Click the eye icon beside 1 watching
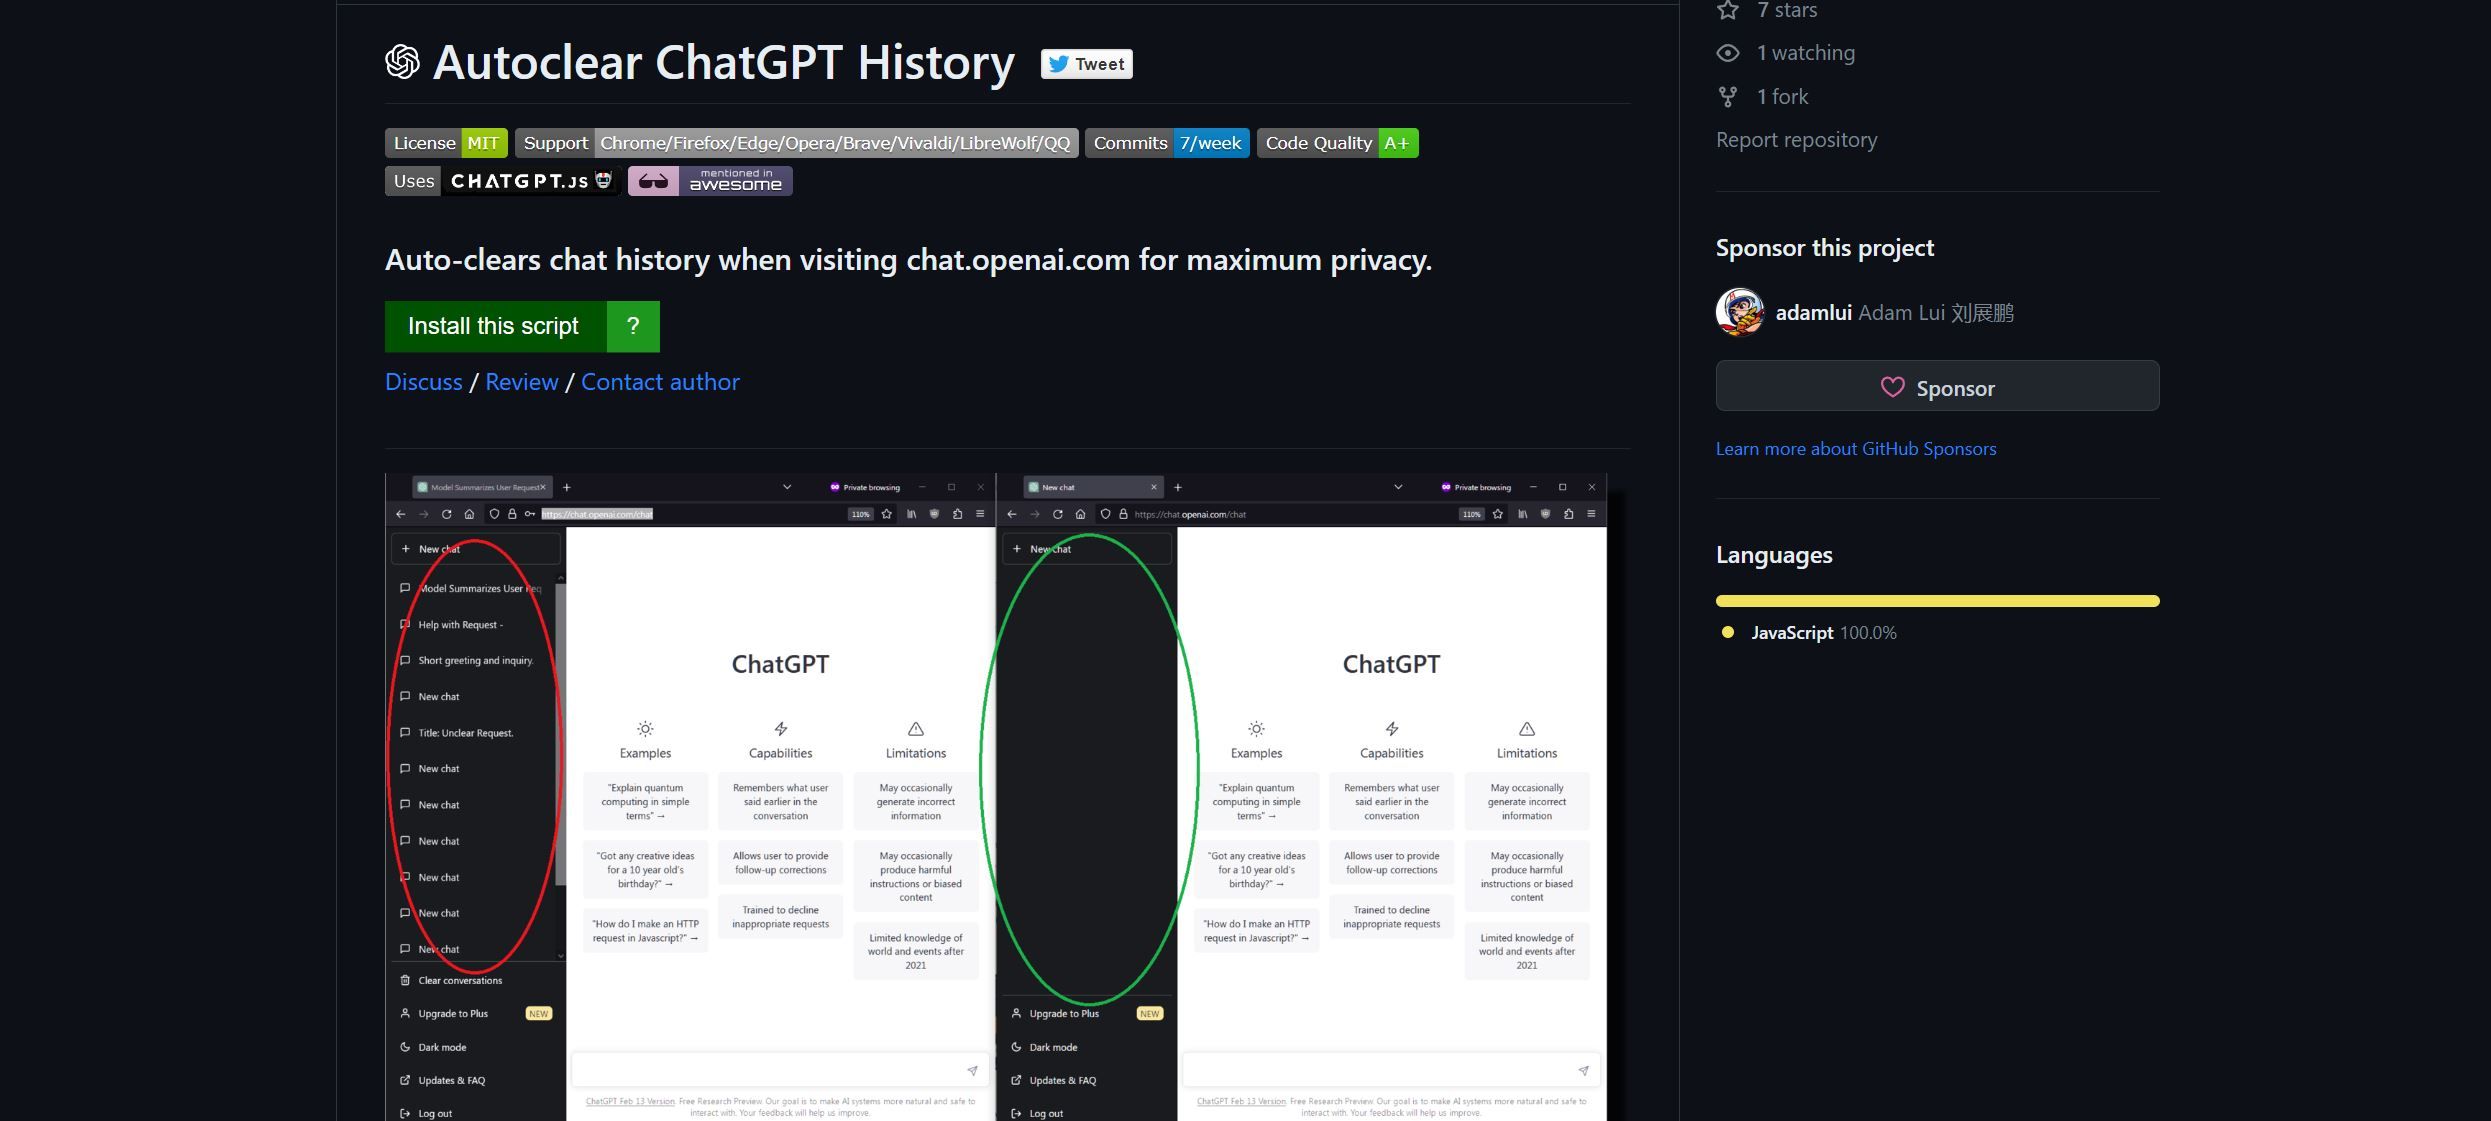Viewport: 2491px width, 1121px height. pos(1728,53)
